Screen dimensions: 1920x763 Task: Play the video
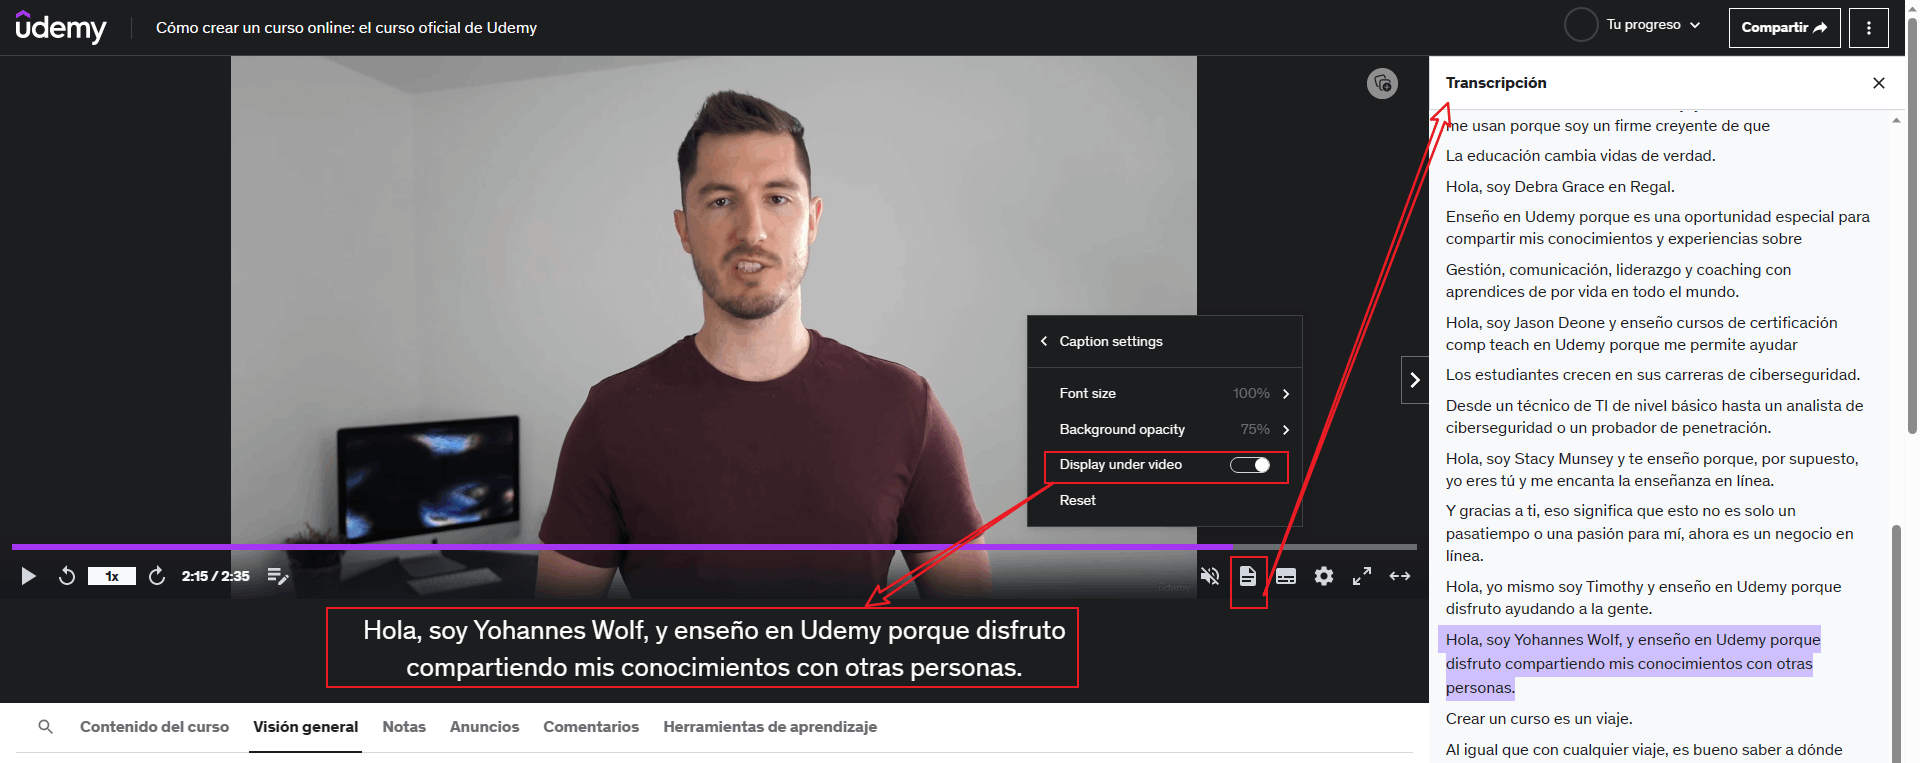29,576
